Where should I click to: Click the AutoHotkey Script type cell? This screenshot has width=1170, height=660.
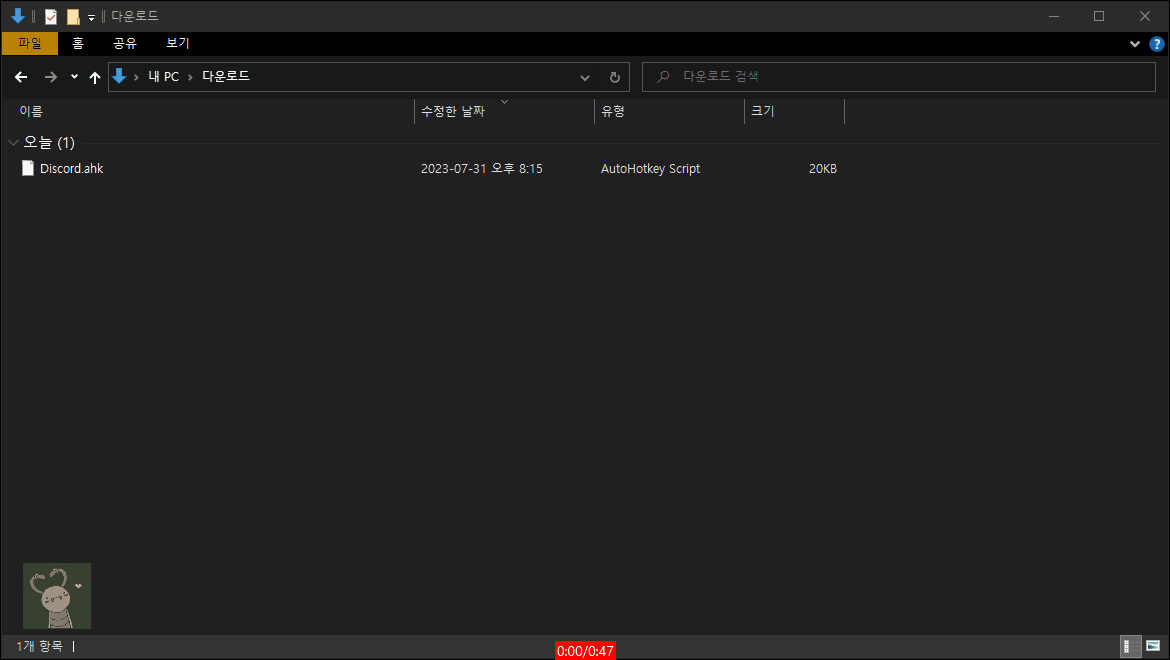tap(650, 169)
